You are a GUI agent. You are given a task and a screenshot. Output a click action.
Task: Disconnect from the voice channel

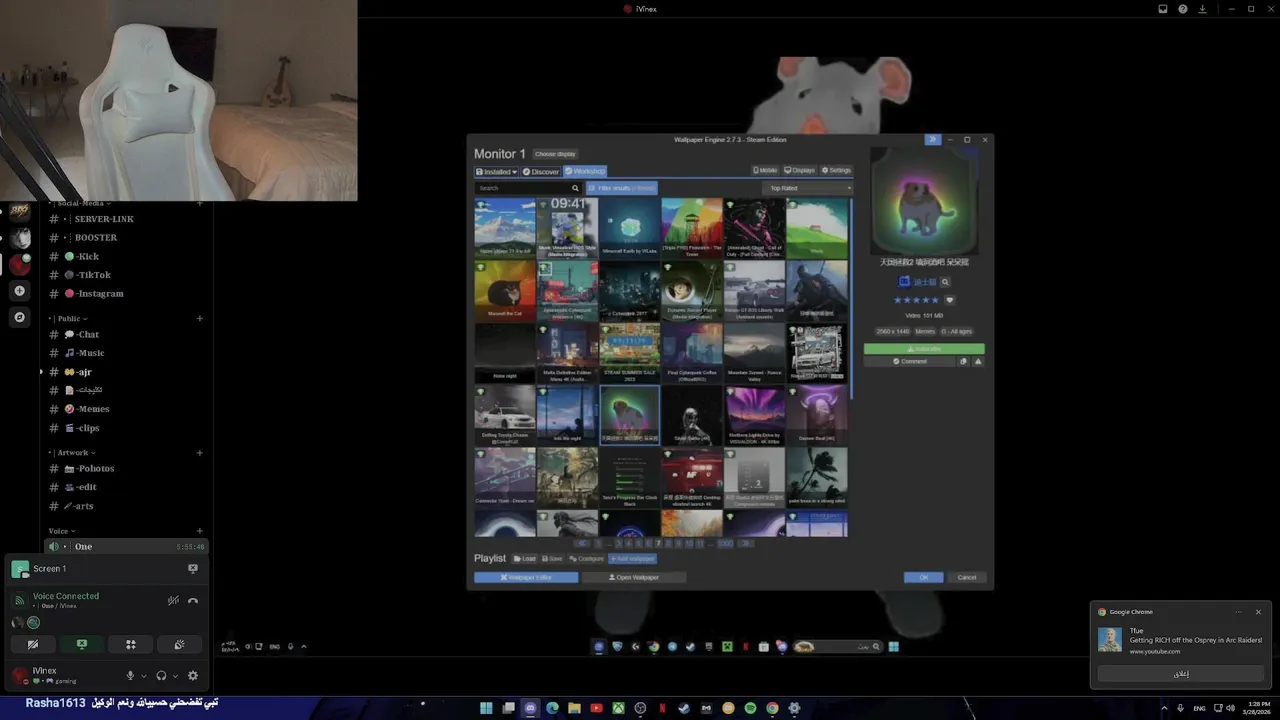[x=193, y=600]
